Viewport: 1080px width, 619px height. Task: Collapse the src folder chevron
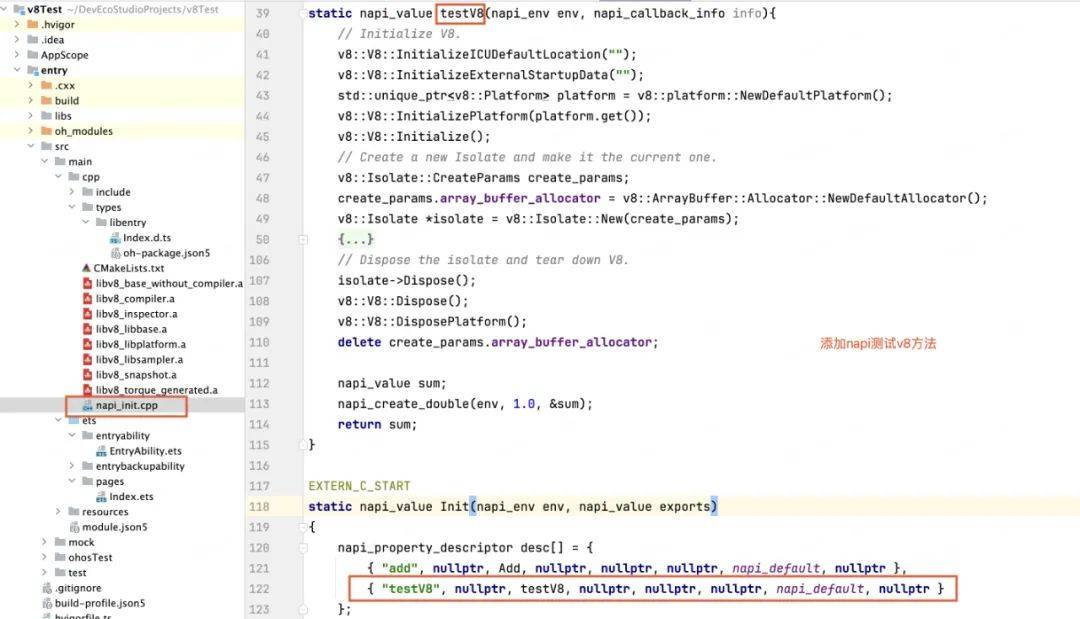(31, 146)
